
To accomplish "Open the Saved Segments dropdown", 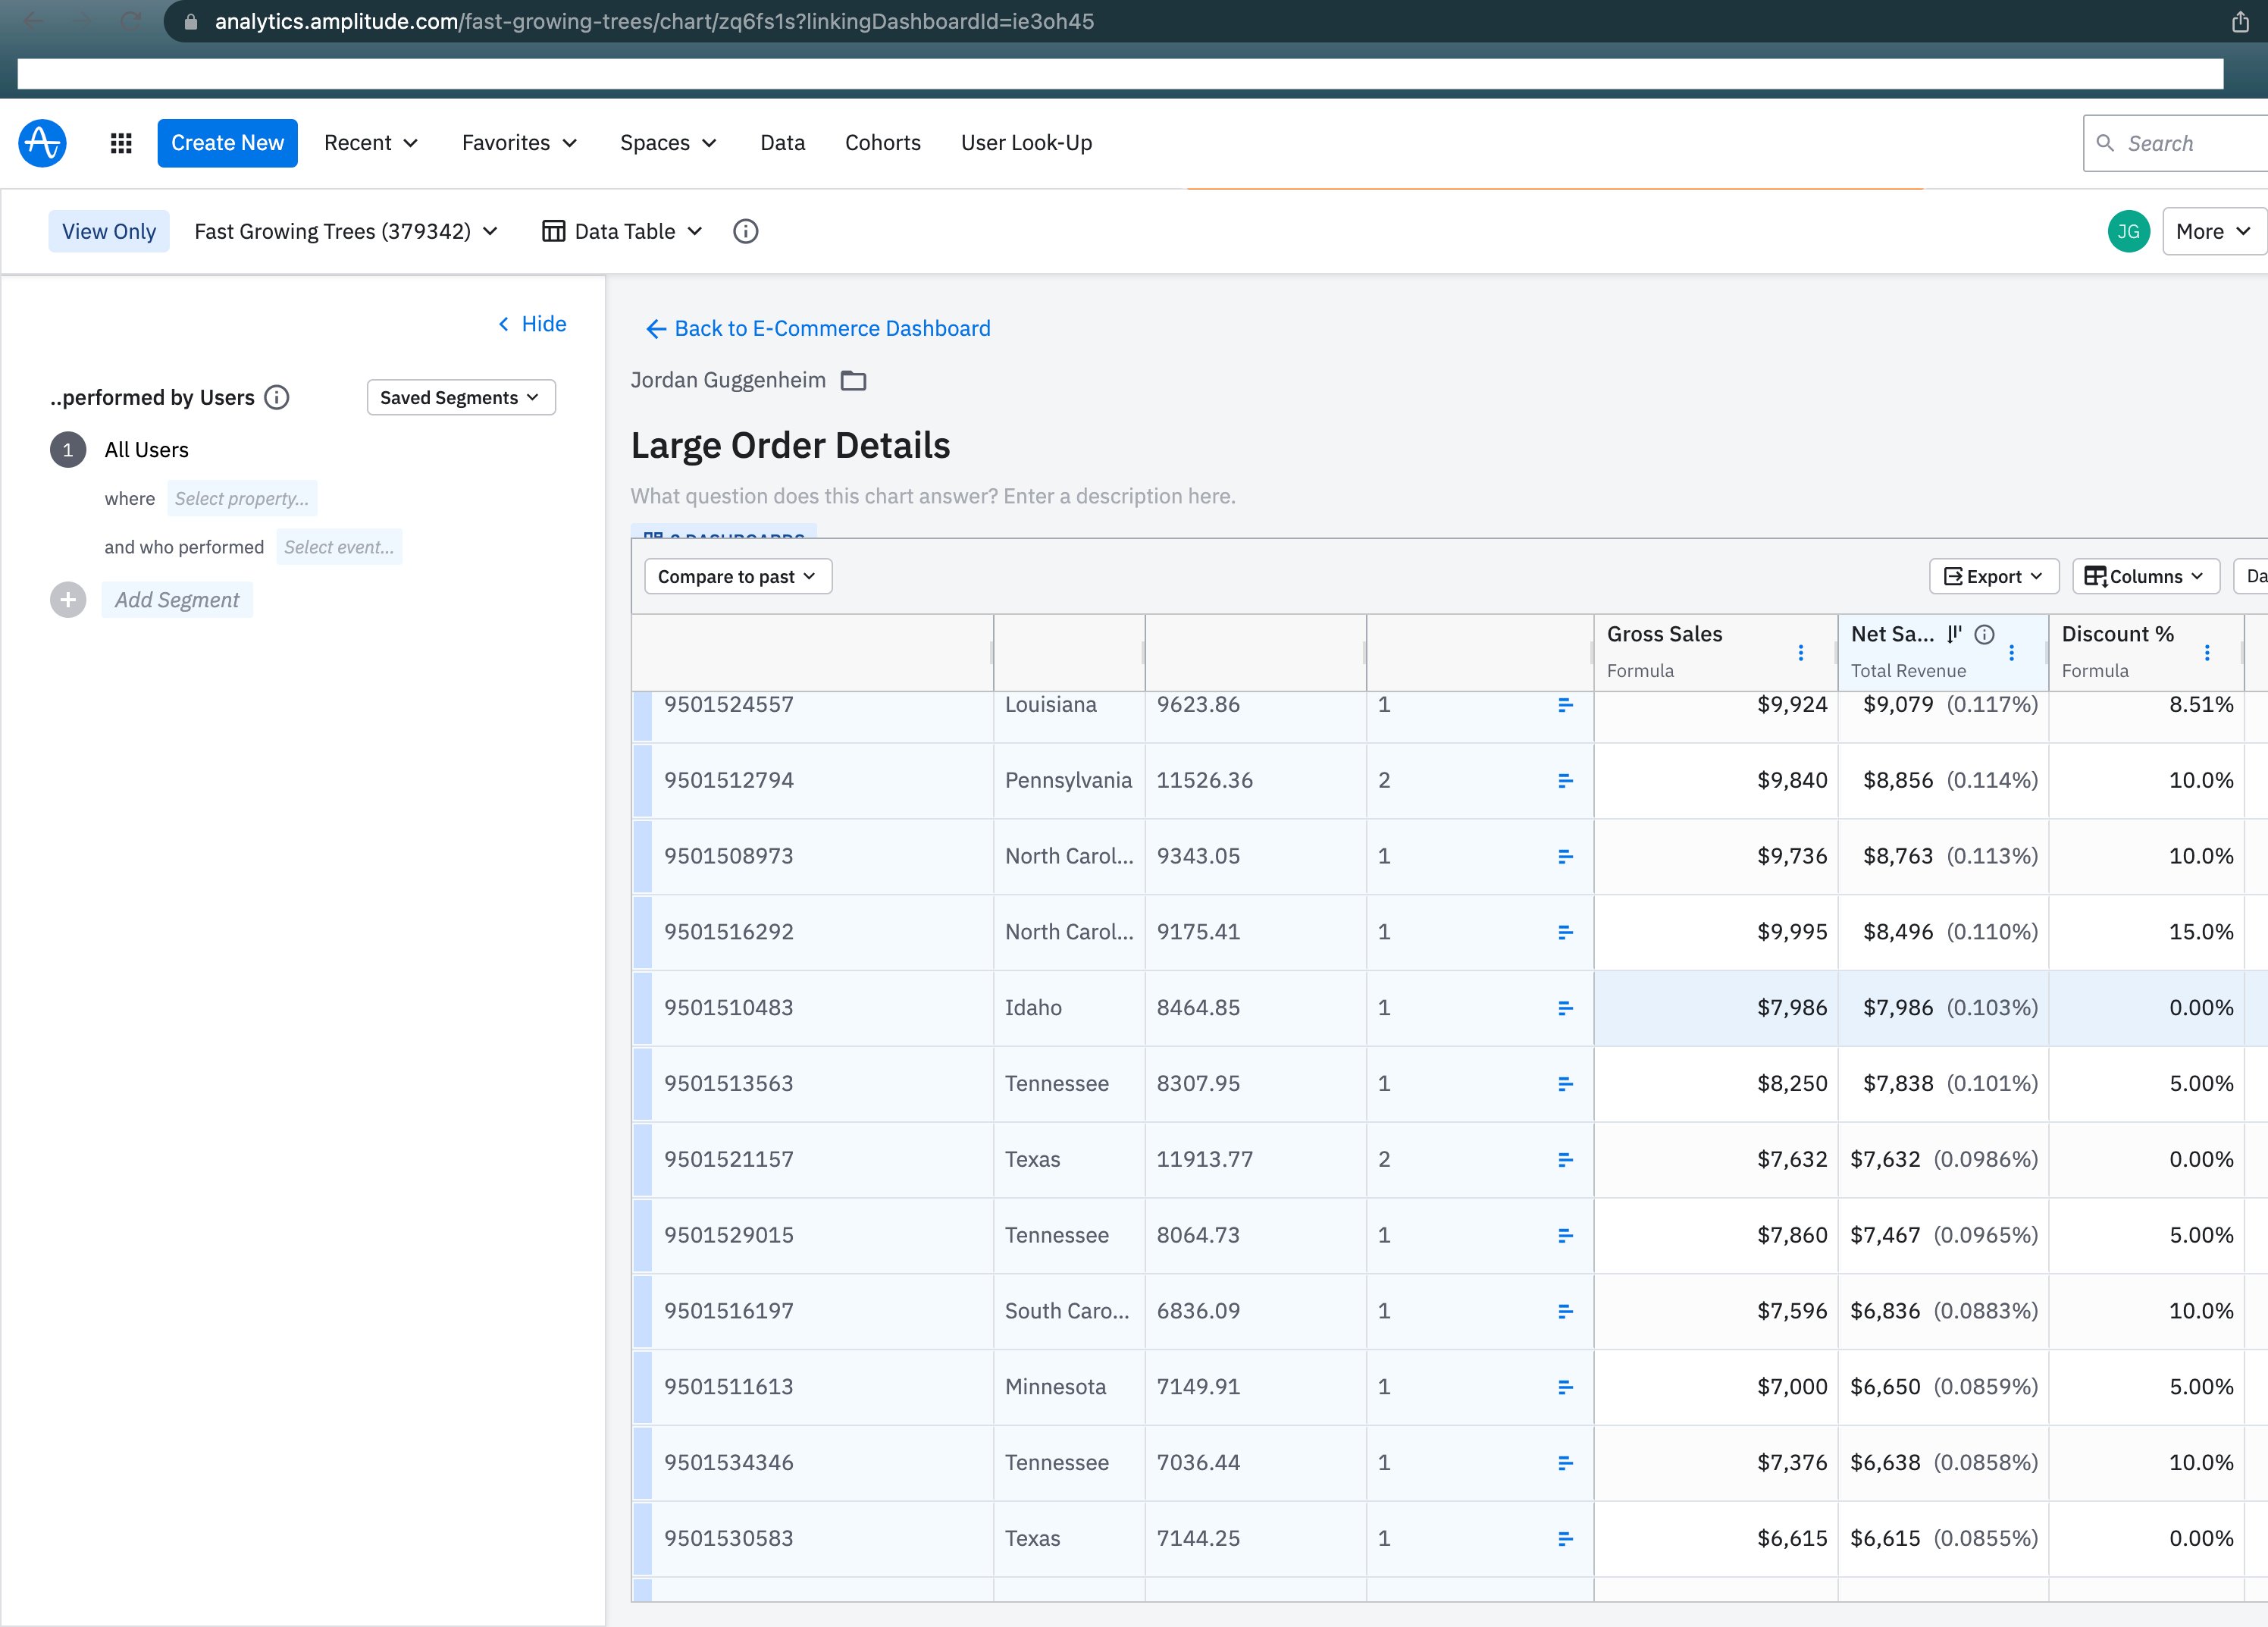I will (x=460, y=398).
